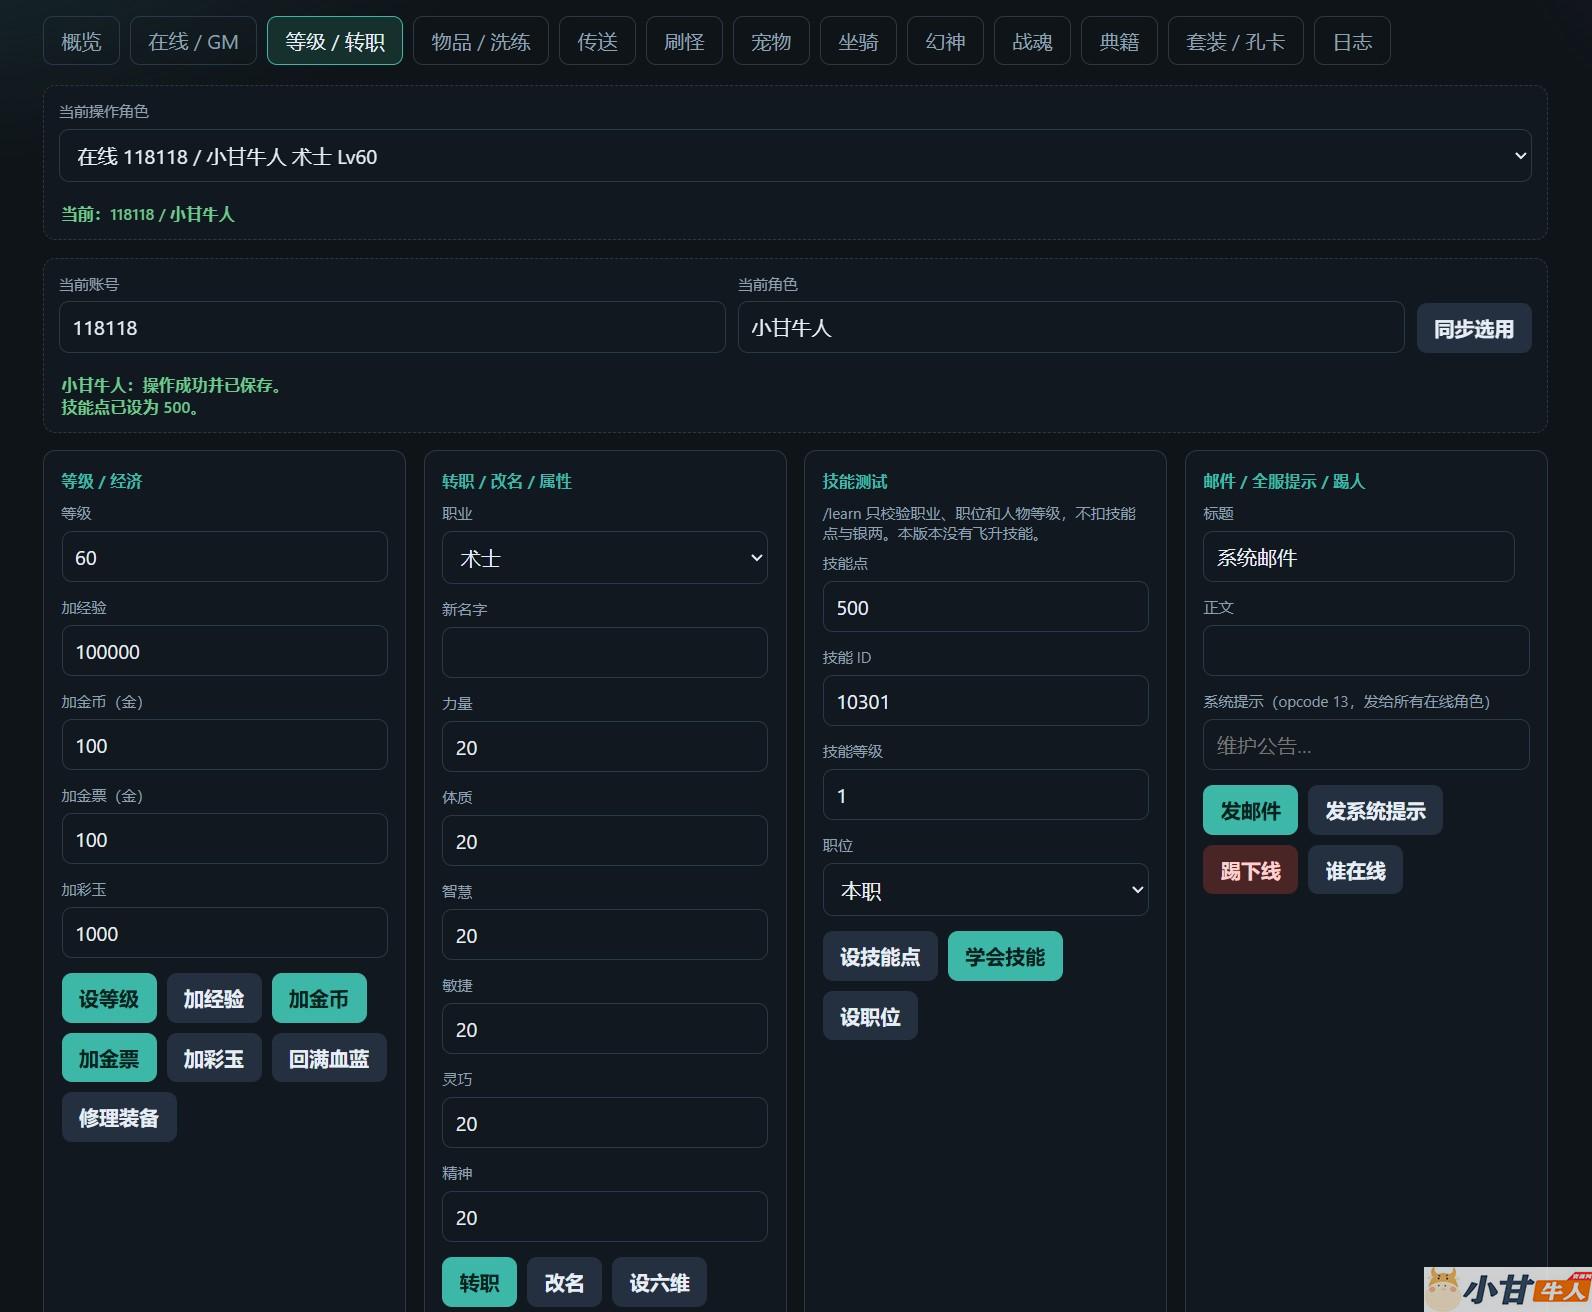Go to the 传送 tab
Image resolution: width=1592 pixels, height=1312 pixels.
(x=597, y=41)
